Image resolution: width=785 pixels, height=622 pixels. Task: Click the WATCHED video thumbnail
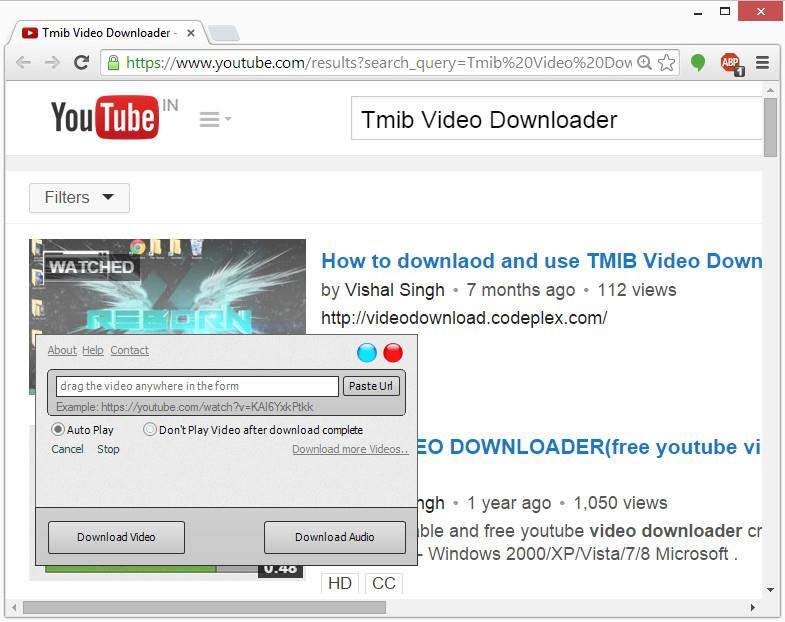[x=167, y=286]
